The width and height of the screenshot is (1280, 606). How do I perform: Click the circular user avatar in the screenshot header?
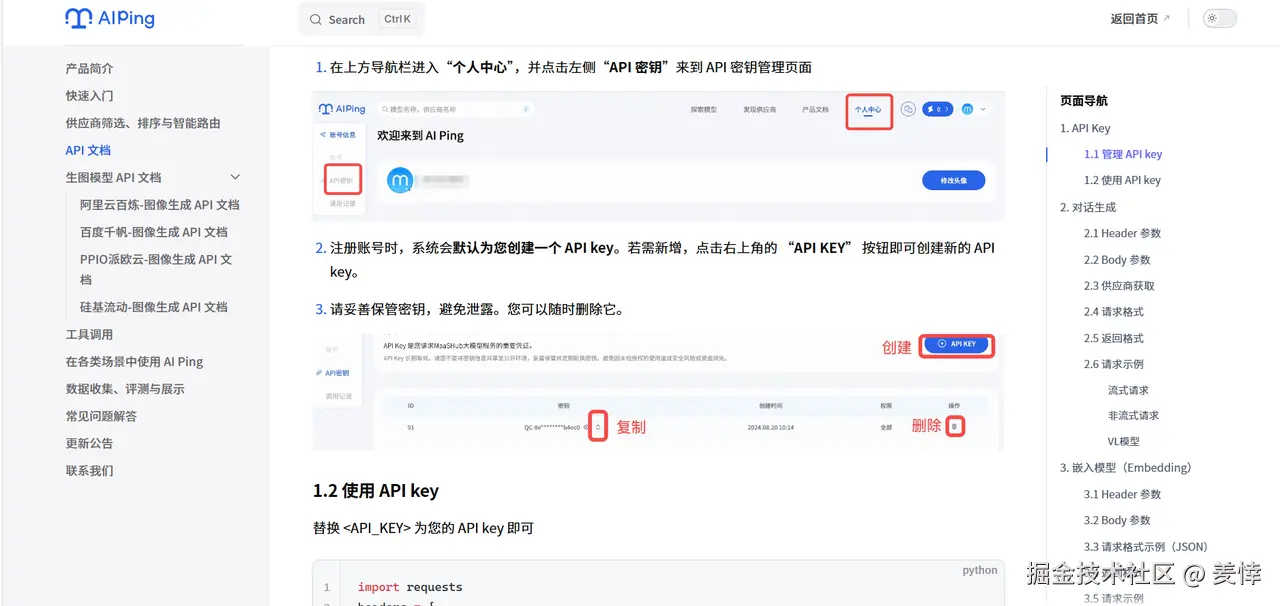(967, 109)
